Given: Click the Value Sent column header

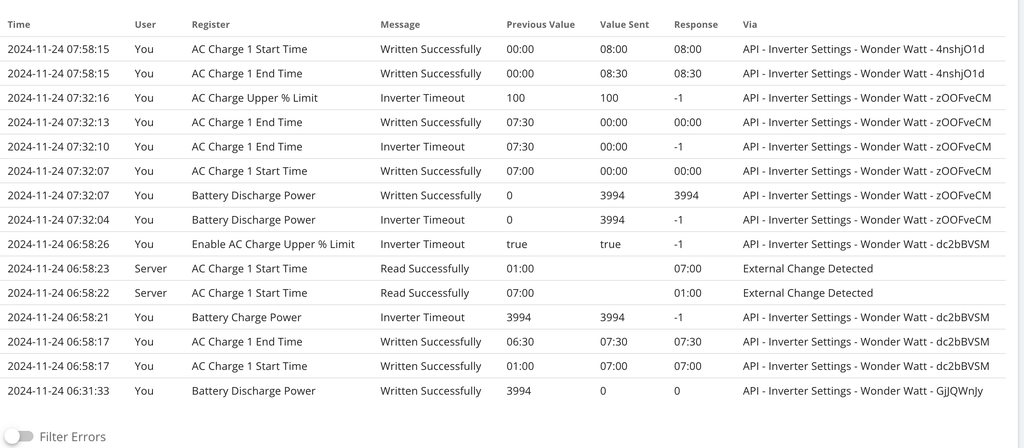Looking at the screenshot, I should point(624,24).
